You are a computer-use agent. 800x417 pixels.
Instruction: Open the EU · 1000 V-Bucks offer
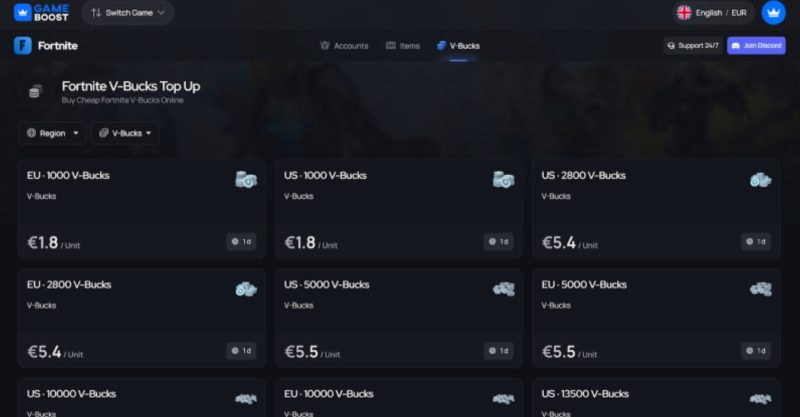click(x=141, y=209)
